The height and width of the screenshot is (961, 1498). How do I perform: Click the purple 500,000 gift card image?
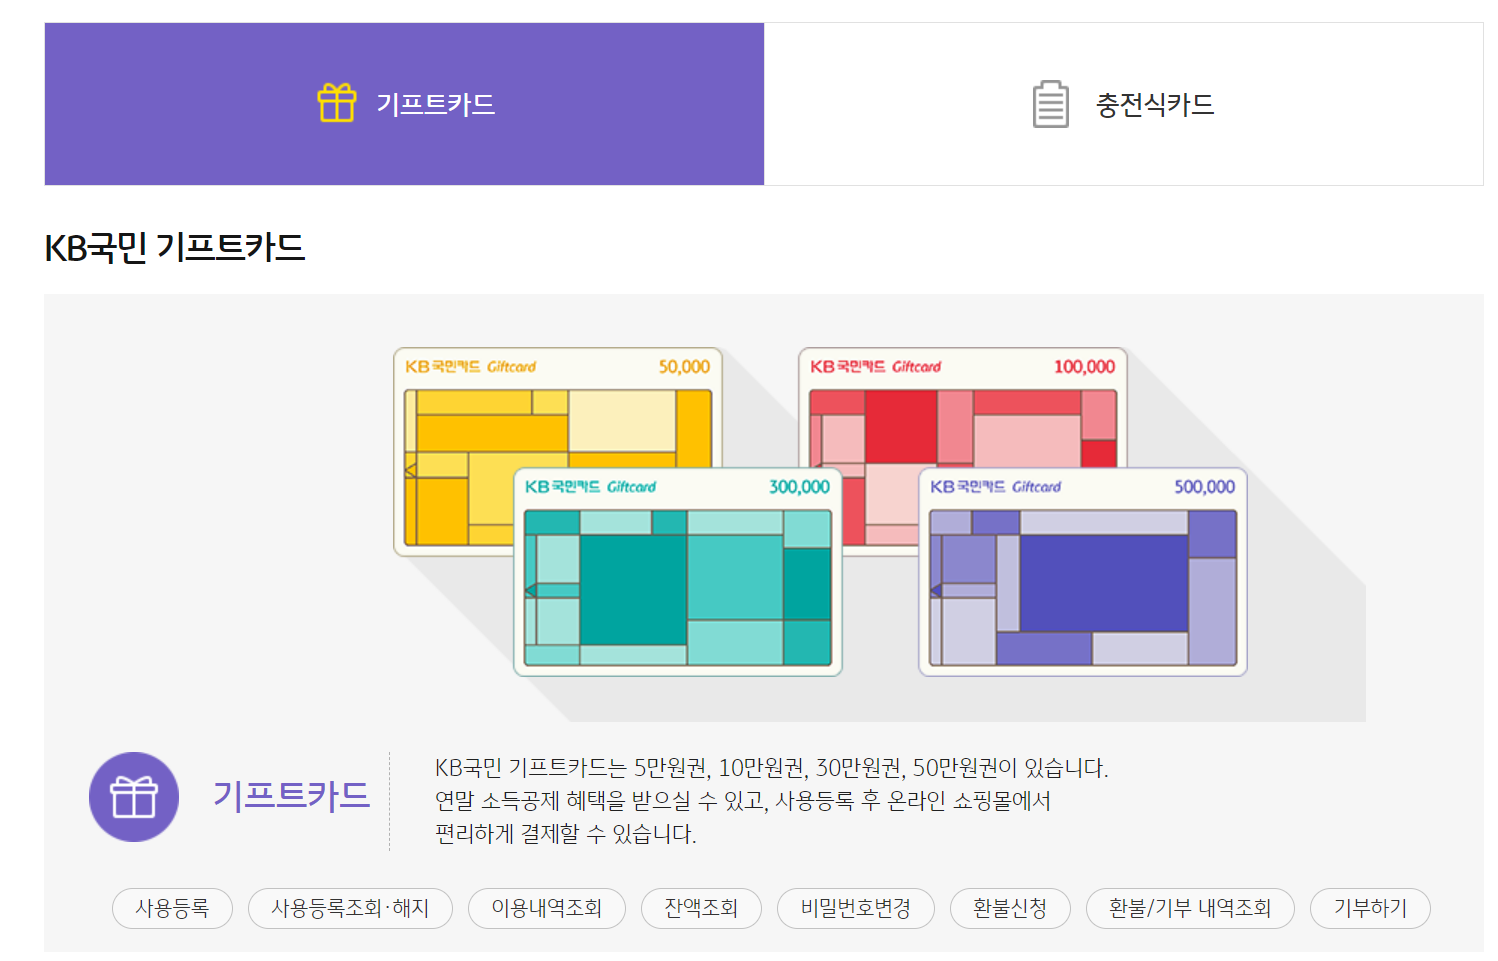pos(1083,572)
